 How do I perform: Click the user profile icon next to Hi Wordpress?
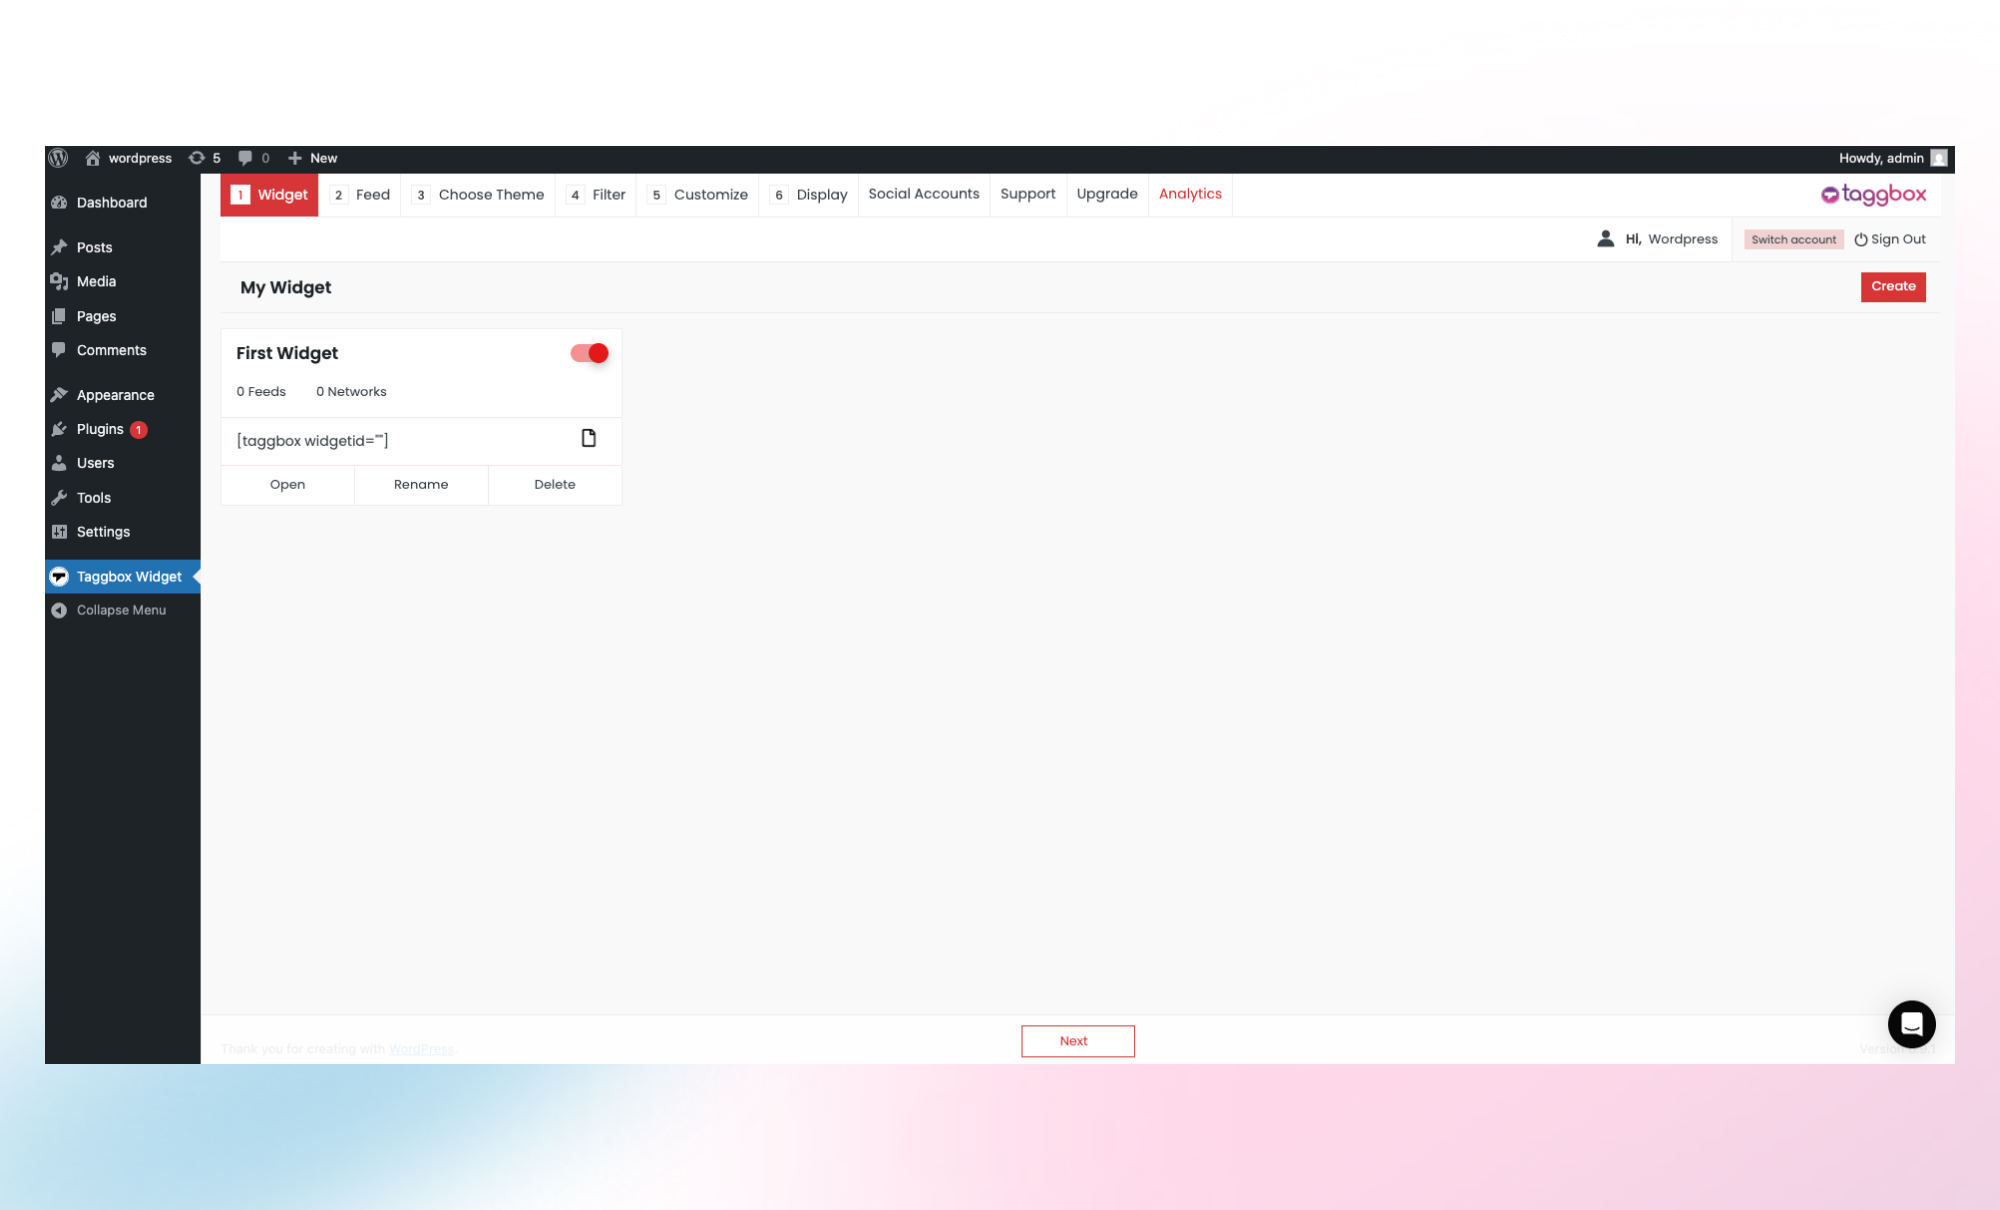coord(1605,239)
